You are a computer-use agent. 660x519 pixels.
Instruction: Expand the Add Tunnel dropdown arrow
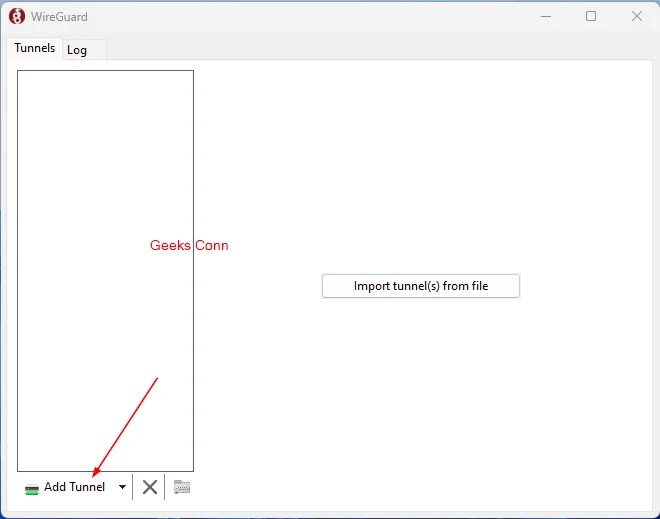122,487
